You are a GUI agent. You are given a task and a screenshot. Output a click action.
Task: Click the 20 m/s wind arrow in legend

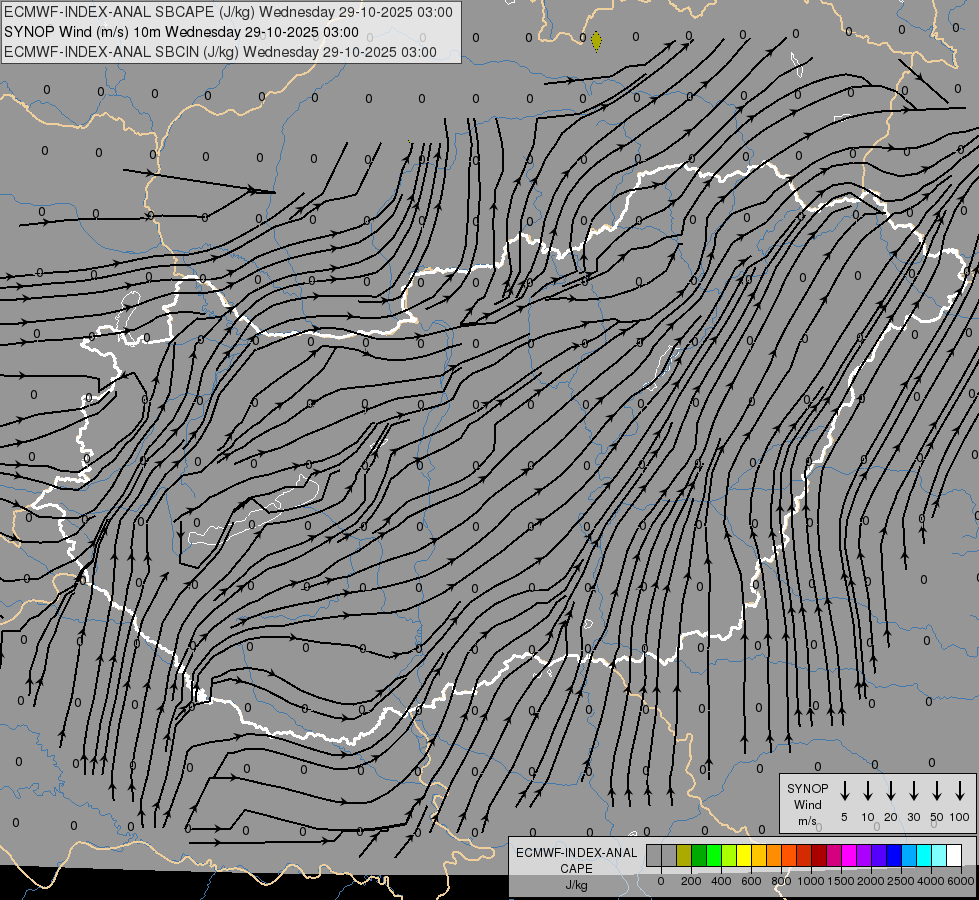(891, 791)
